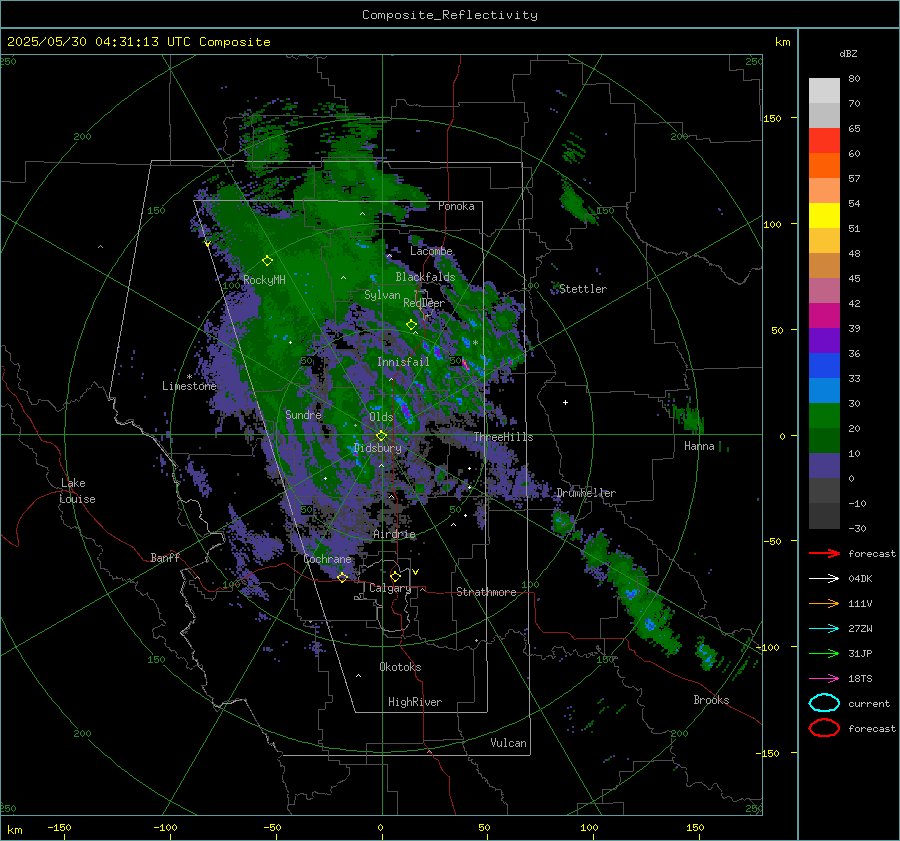The image size is (900, 841).
Task: Click the RockyMH label
Action: pos(264,280)
